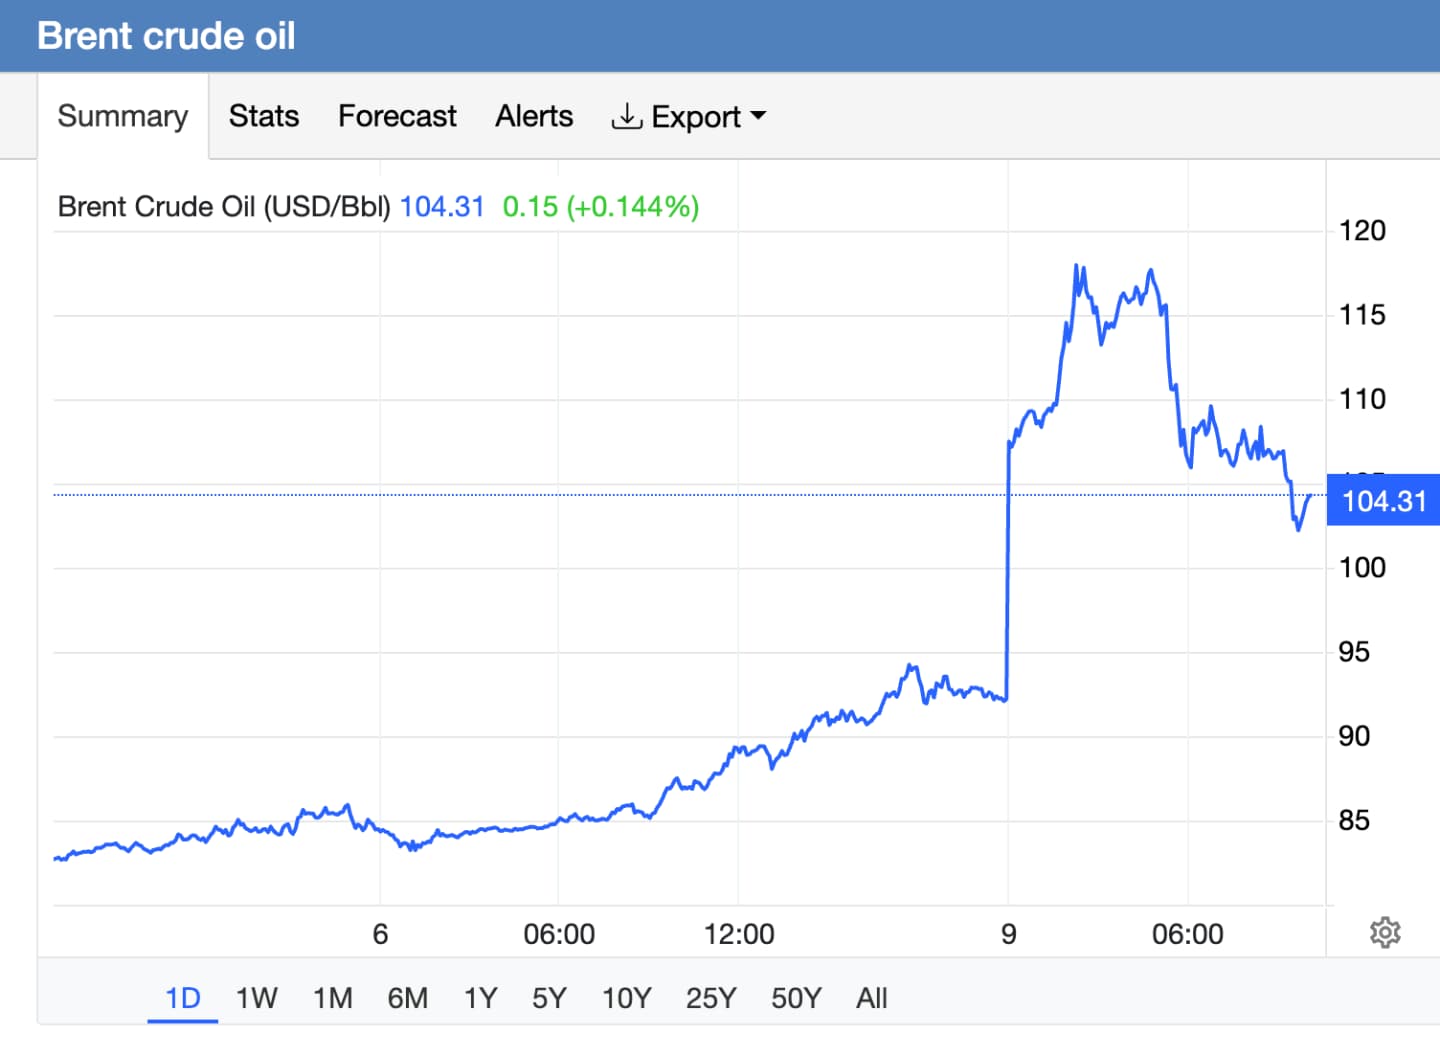Image resolution: width=1440 pixels, height=1055 pixels.
Task: Open the chart settings gear icon
Action: (1386, 933)
